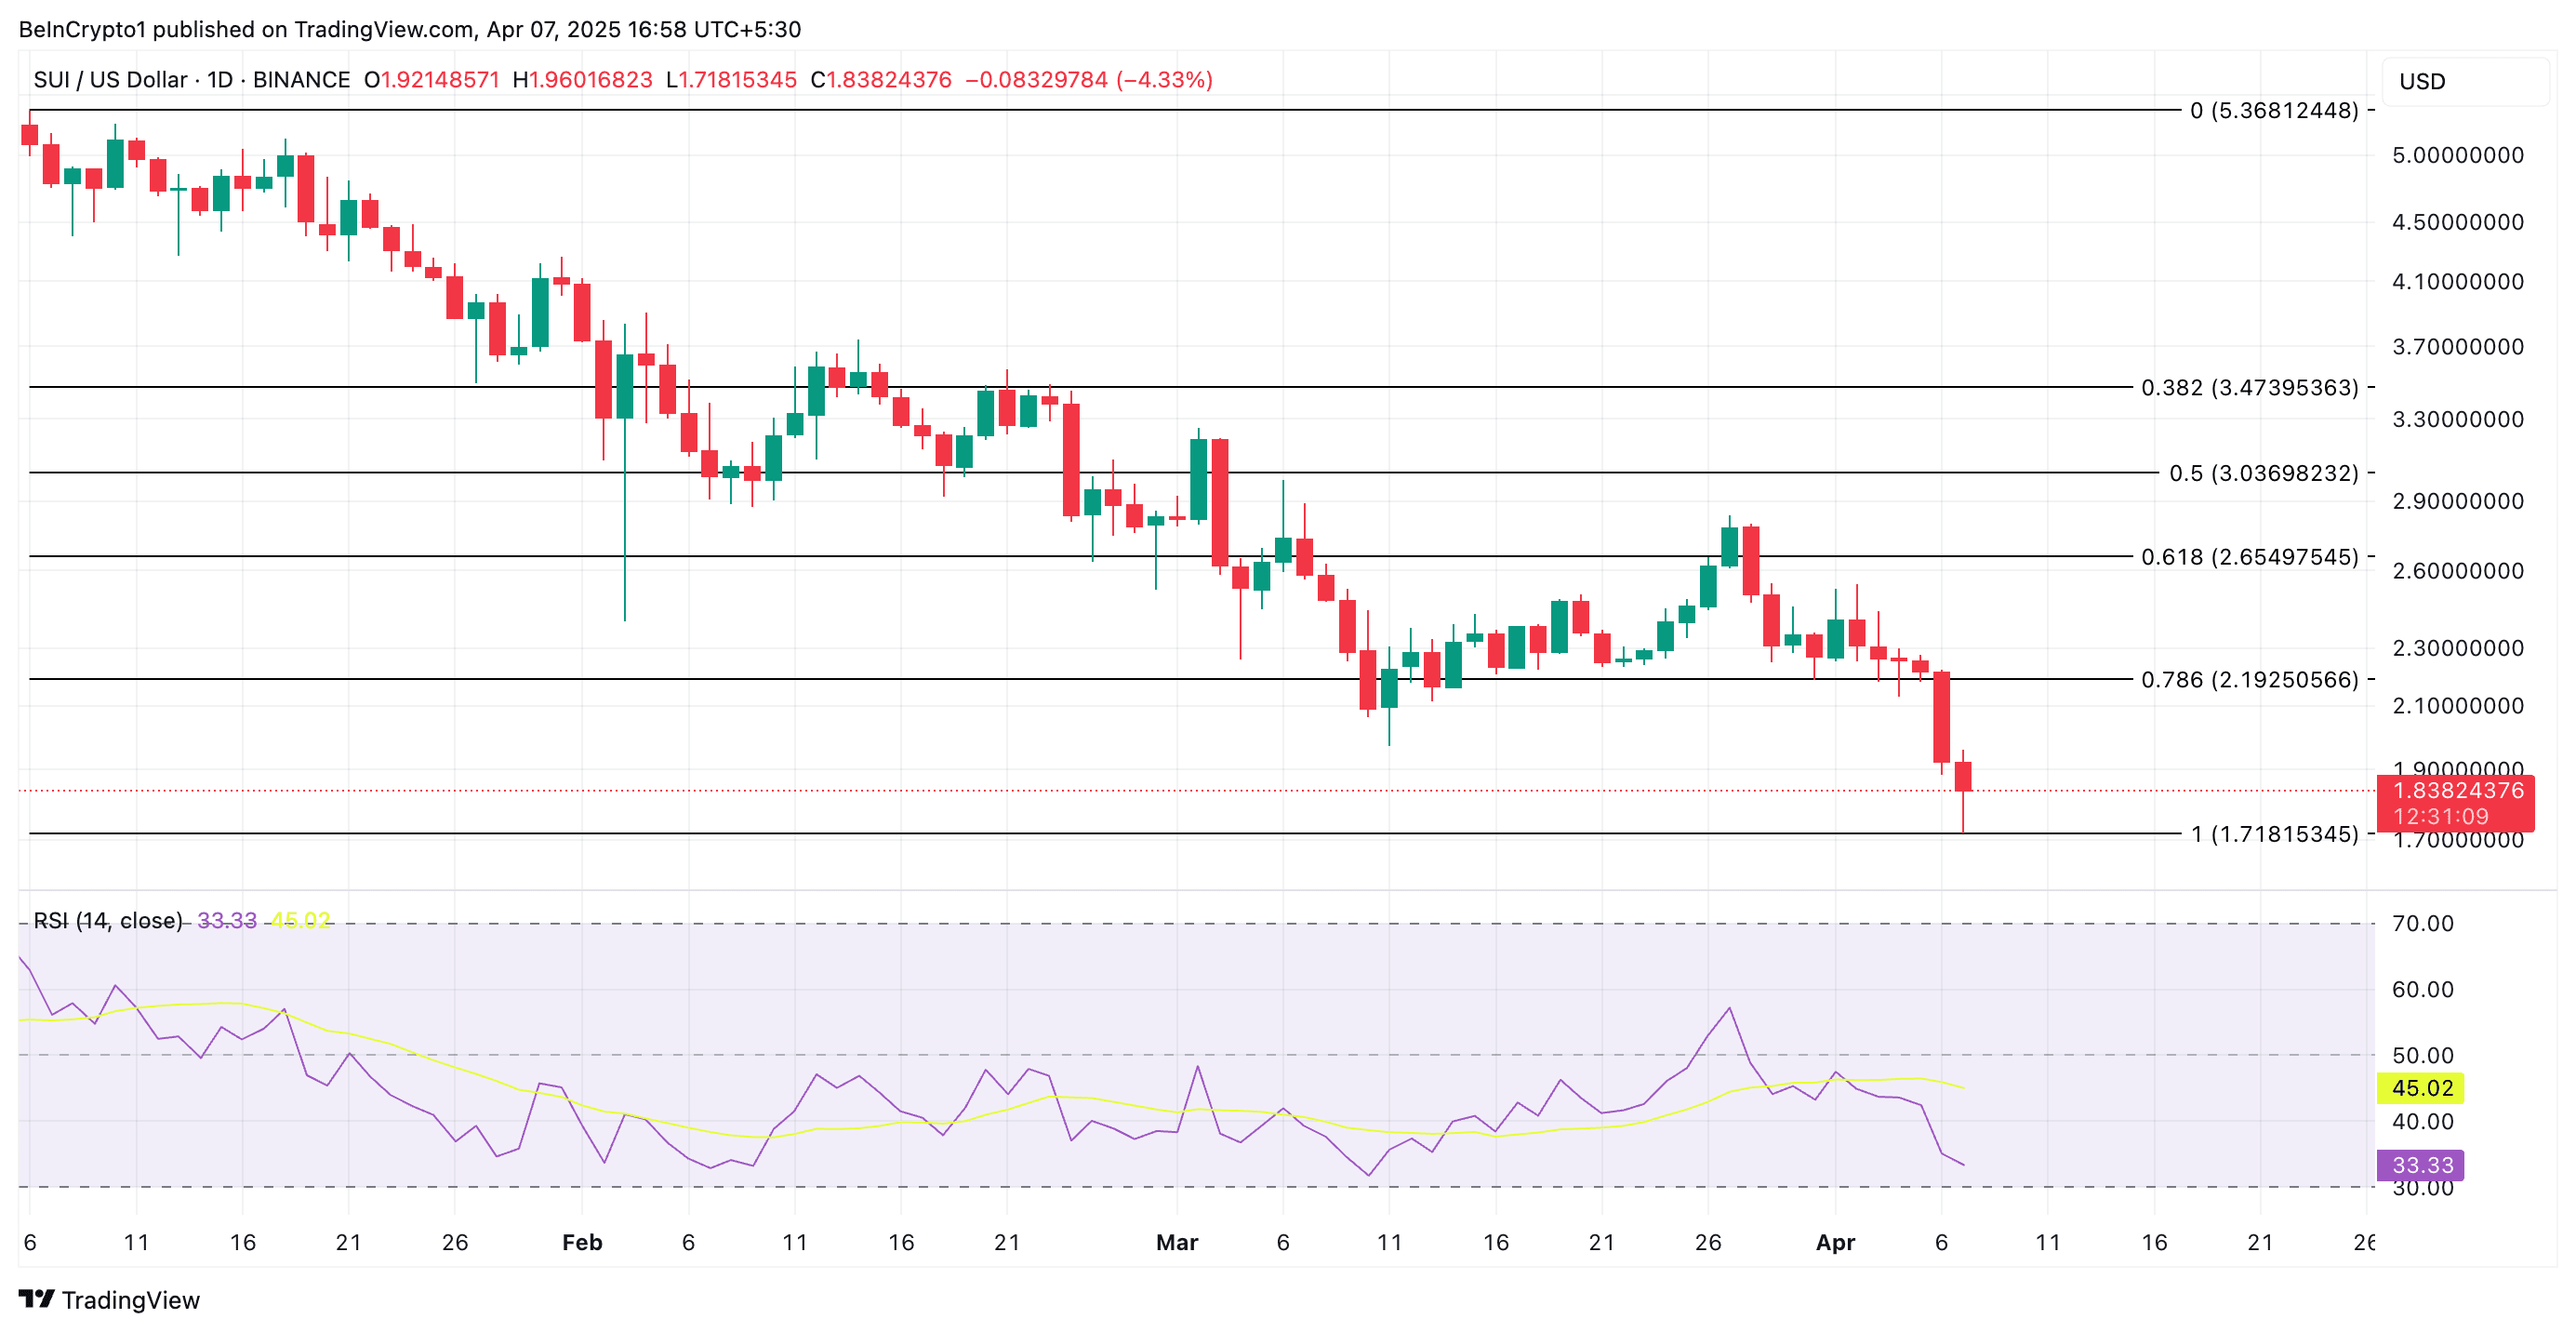The image size is (2576, 1332).
Task: Click the 0.382 Fibonacci level label
Action: tap(2249, 387)
